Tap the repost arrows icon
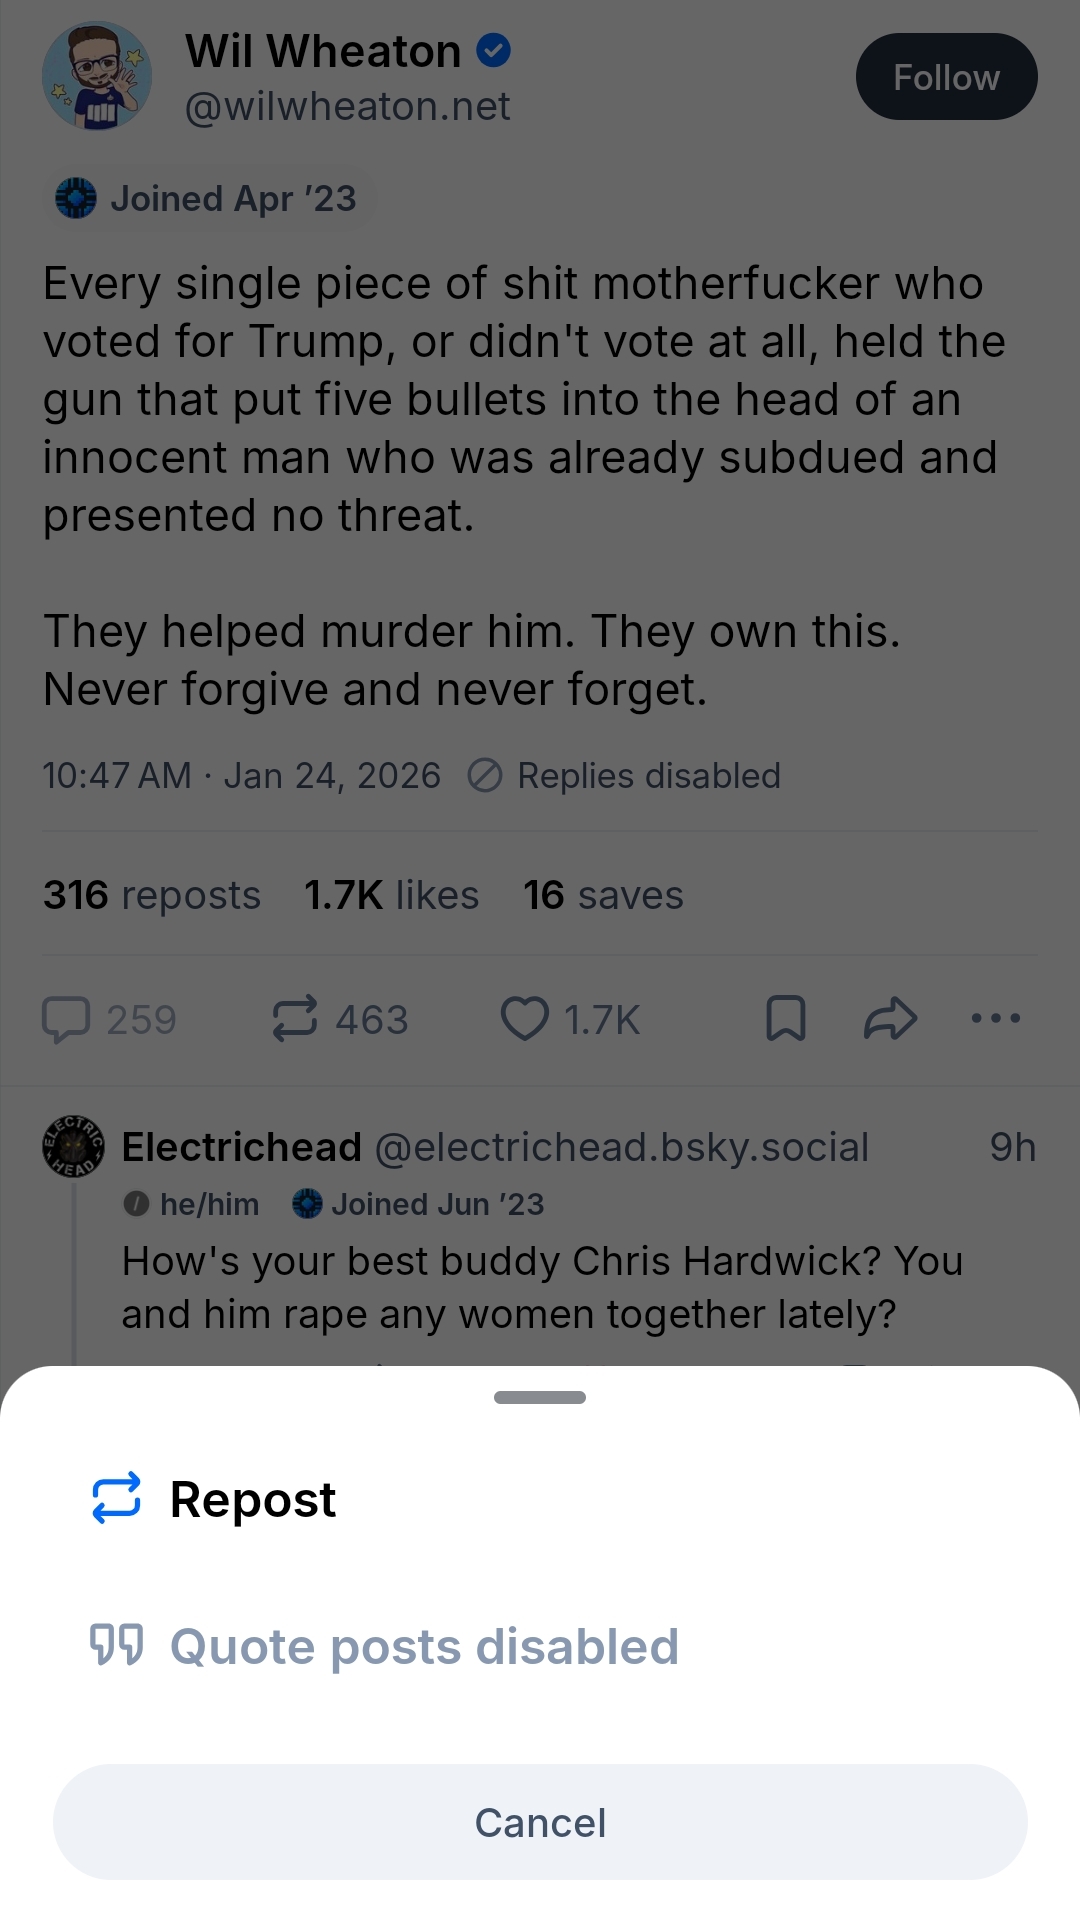The image size is (1080, 1917). (x=295, y=1019)
